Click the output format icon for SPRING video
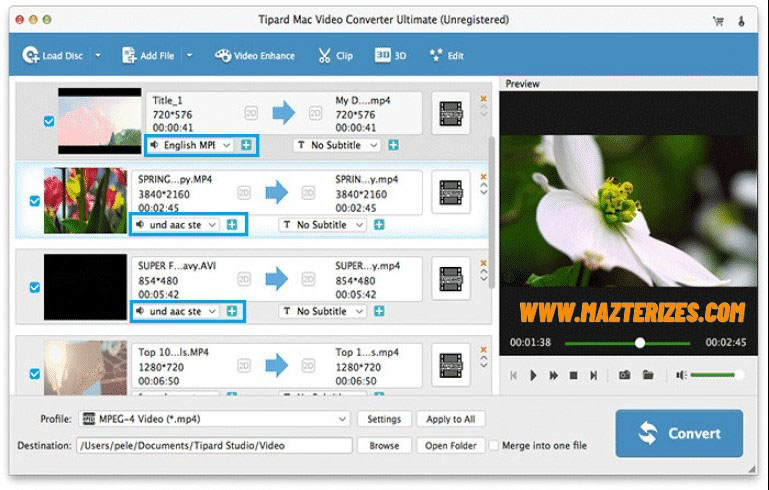The image size is (769, 490). click(451, 192)
